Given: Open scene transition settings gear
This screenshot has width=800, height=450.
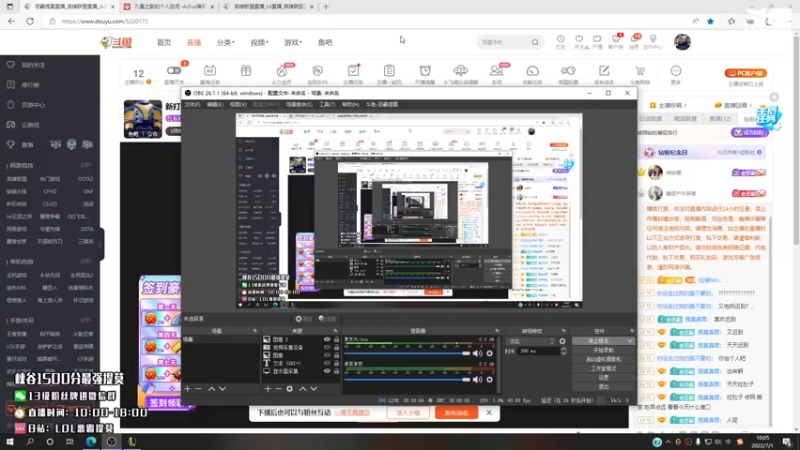Looking at the screenshot, I should click(x=562, y=341).
